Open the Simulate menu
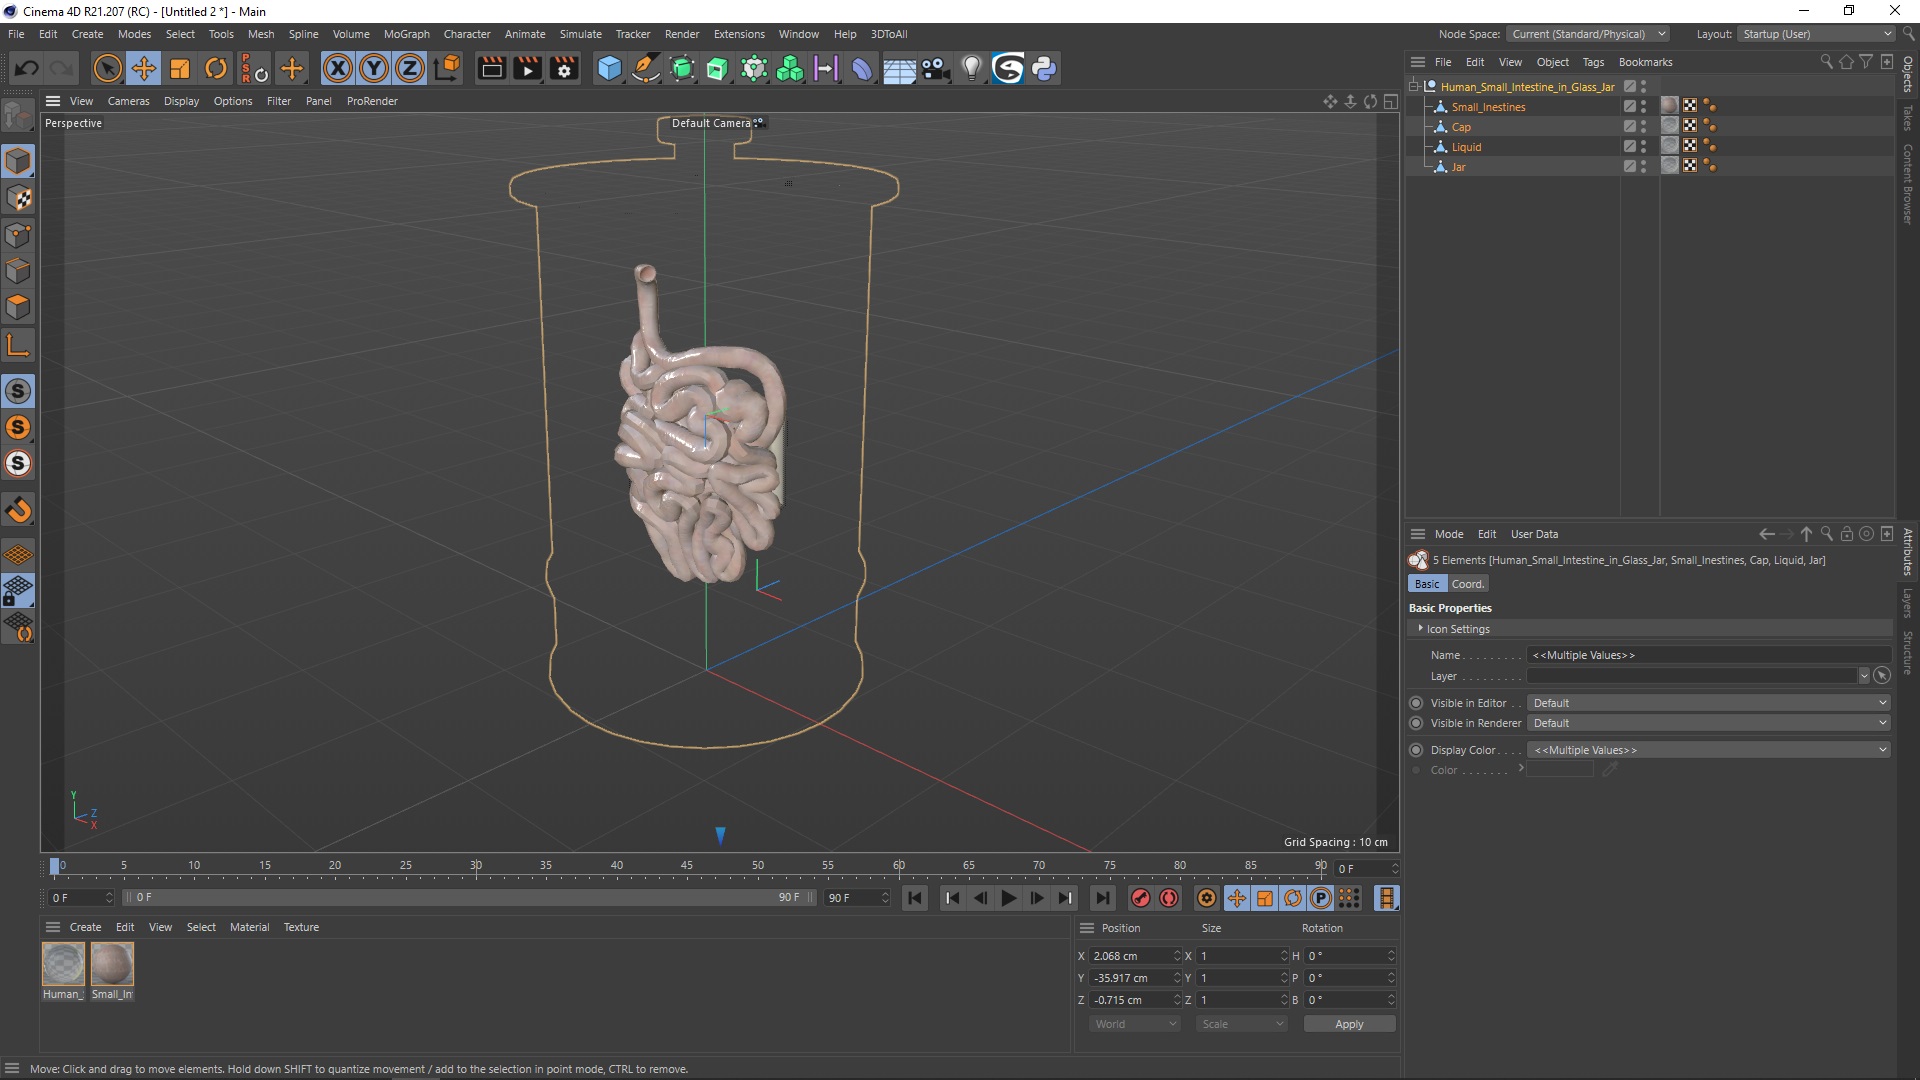This screenshot has width=1920, height=1080. pos(580,34)
